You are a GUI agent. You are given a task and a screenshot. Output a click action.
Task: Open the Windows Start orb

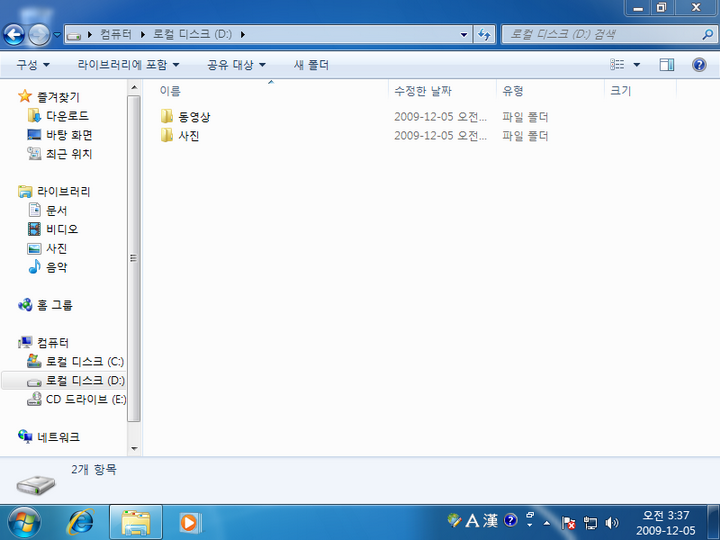24,523
